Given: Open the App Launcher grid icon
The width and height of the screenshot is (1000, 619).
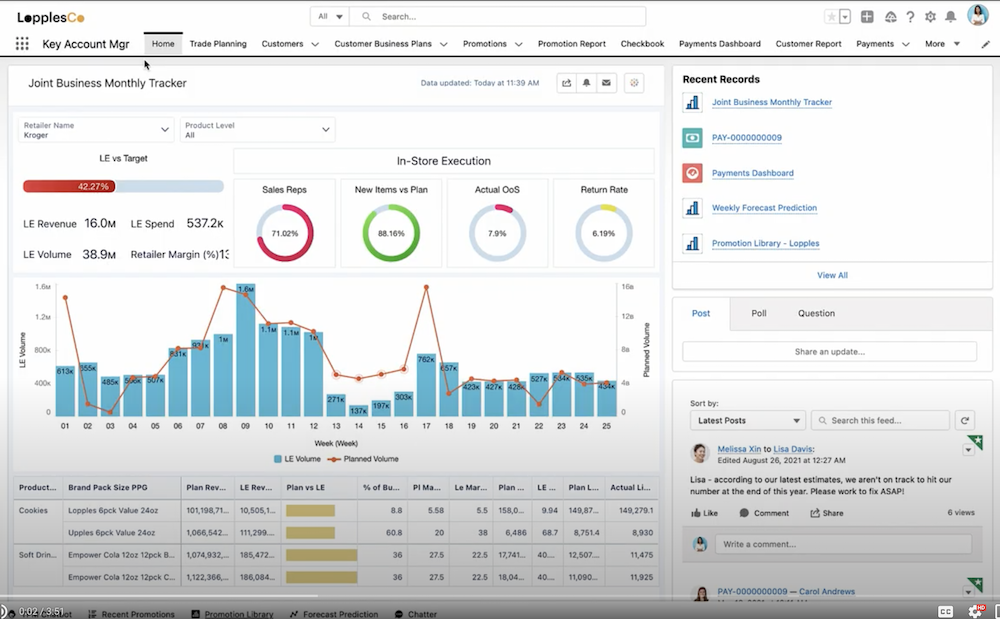Looking at the screenshot, I should coord(22,44).
